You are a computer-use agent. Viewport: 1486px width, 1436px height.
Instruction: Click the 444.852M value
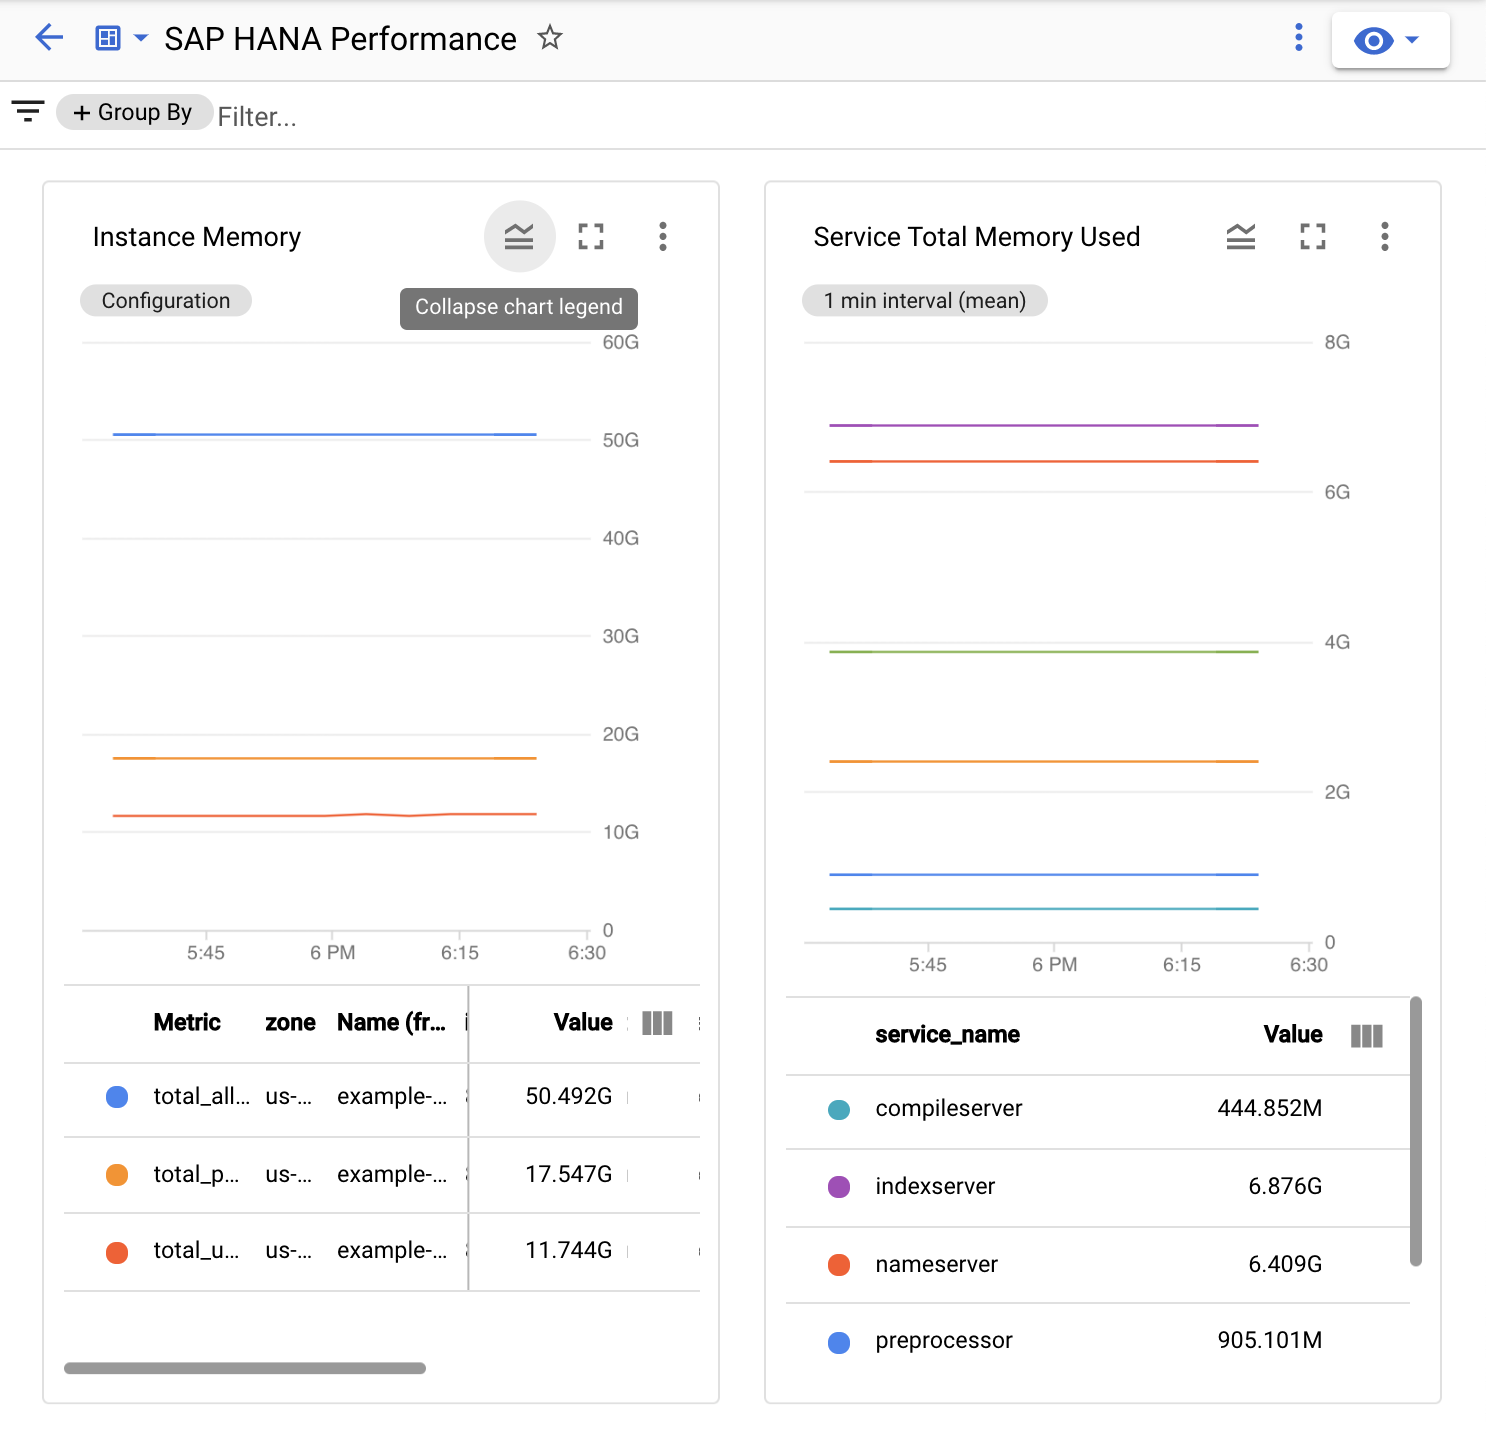[1269, 1108]
